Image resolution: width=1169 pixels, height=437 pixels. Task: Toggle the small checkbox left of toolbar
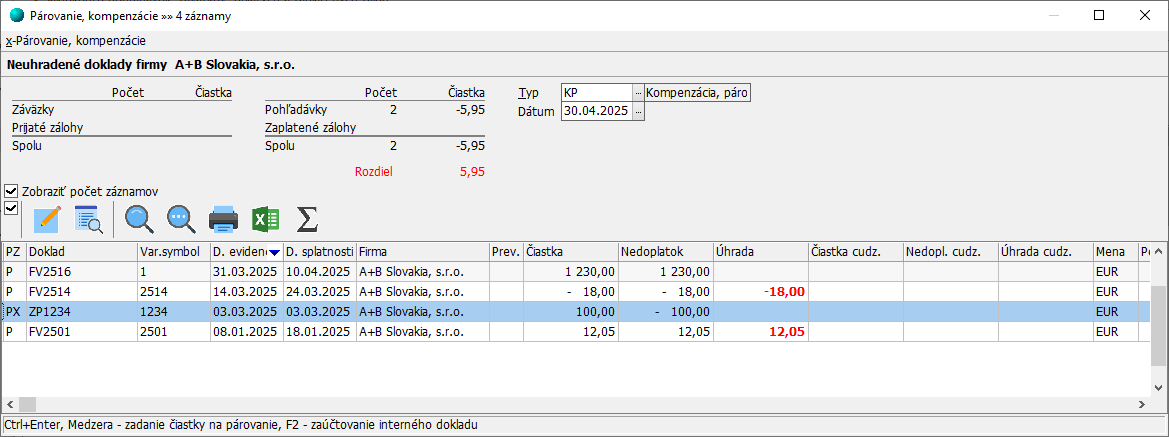pyautogui.click(x=12, y=208)
